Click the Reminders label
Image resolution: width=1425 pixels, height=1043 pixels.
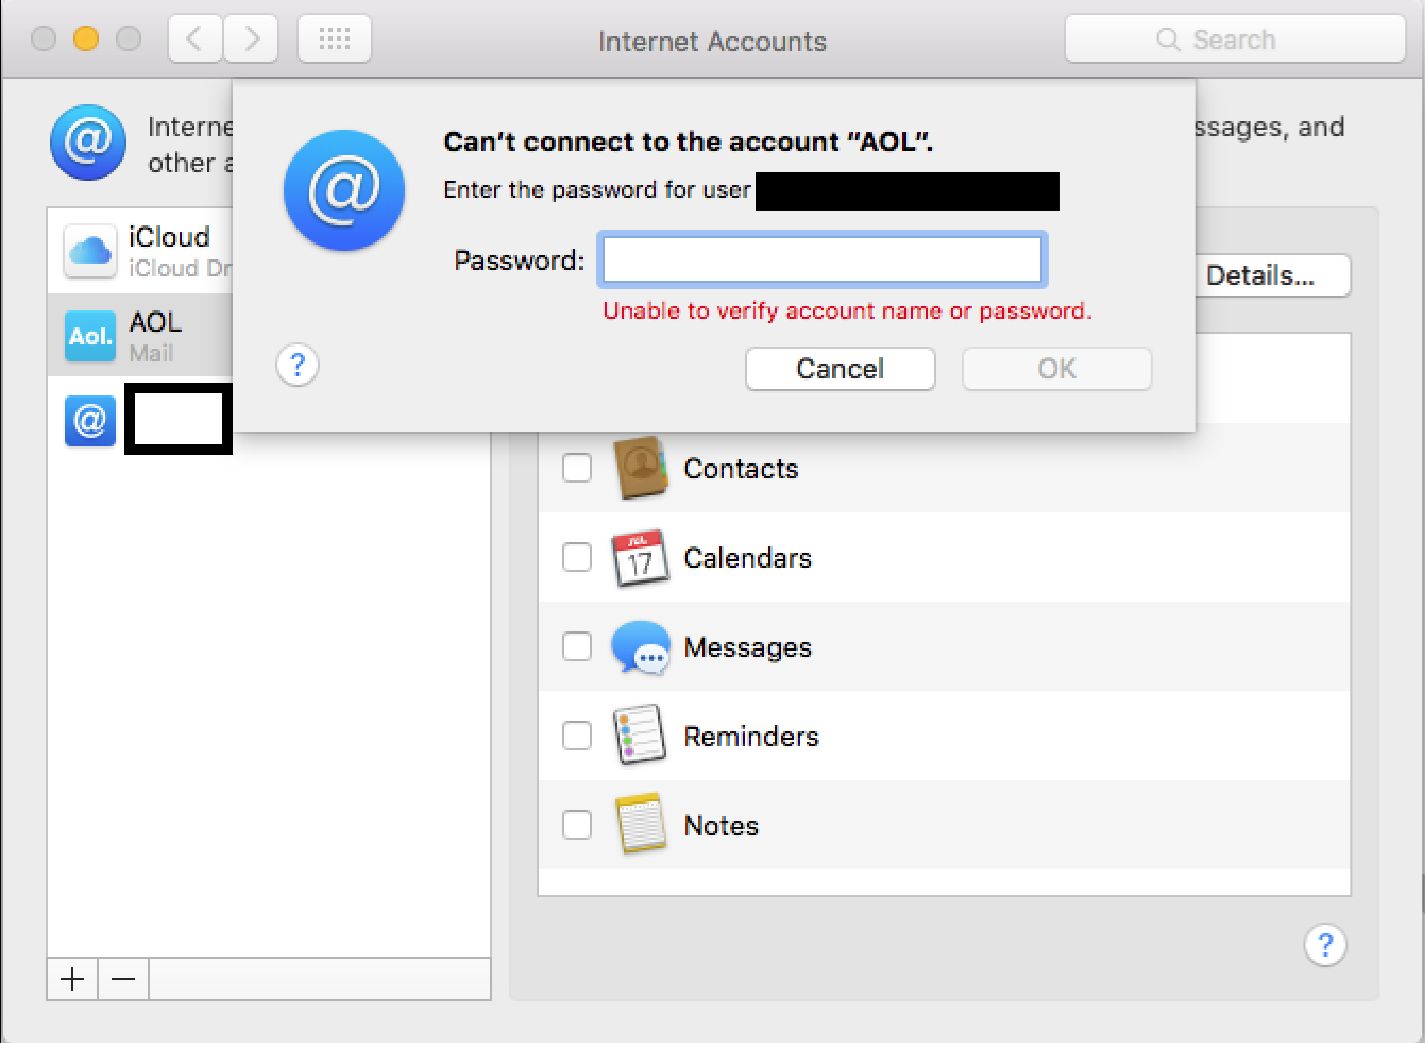pyautogui.click(x=751, y=736)
